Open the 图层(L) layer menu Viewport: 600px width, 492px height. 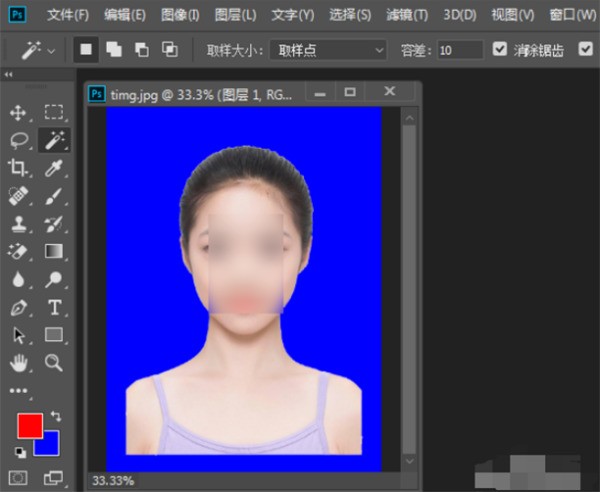235,15
